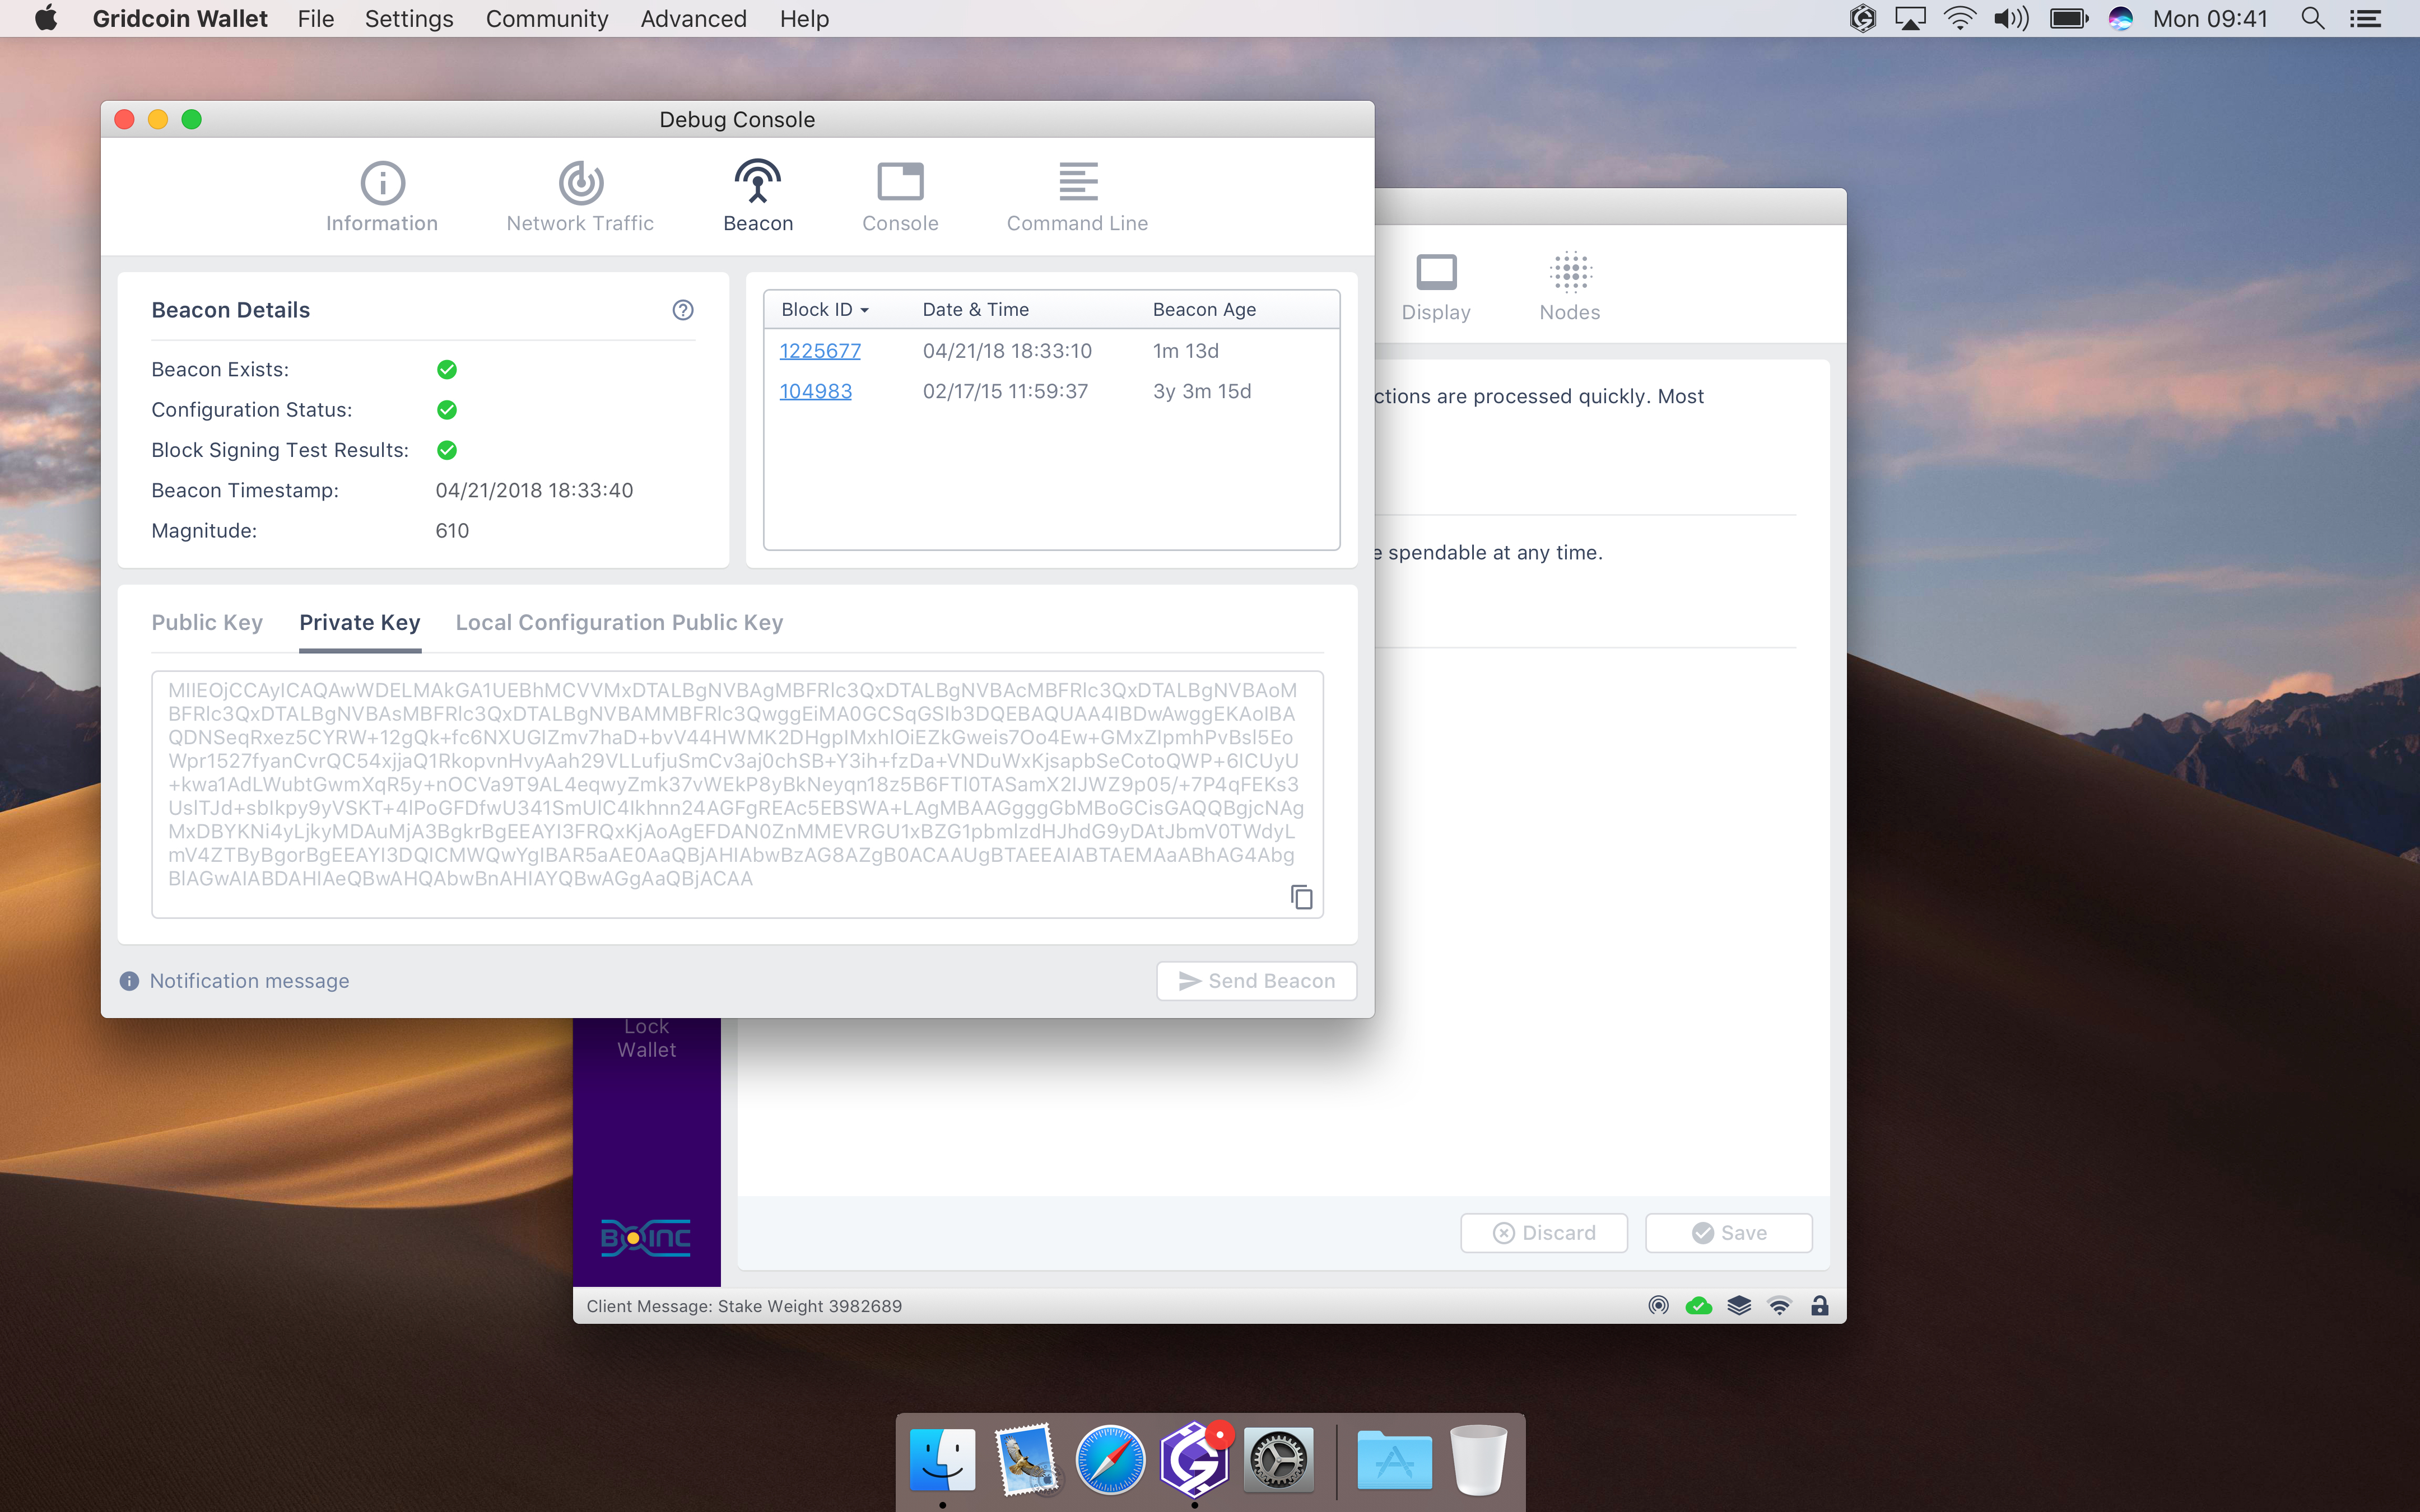Switch to Local Configuration Public Key tab

[x=619, y=623]
